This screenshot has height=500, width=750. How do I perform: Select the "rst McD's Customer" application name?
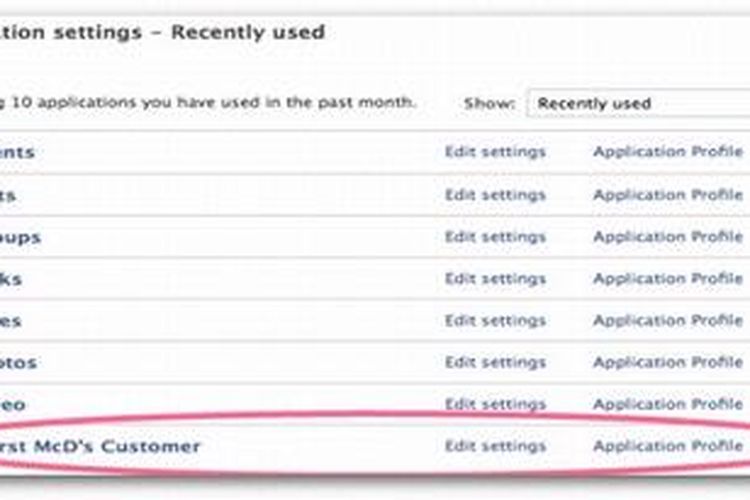click(100, 446)
